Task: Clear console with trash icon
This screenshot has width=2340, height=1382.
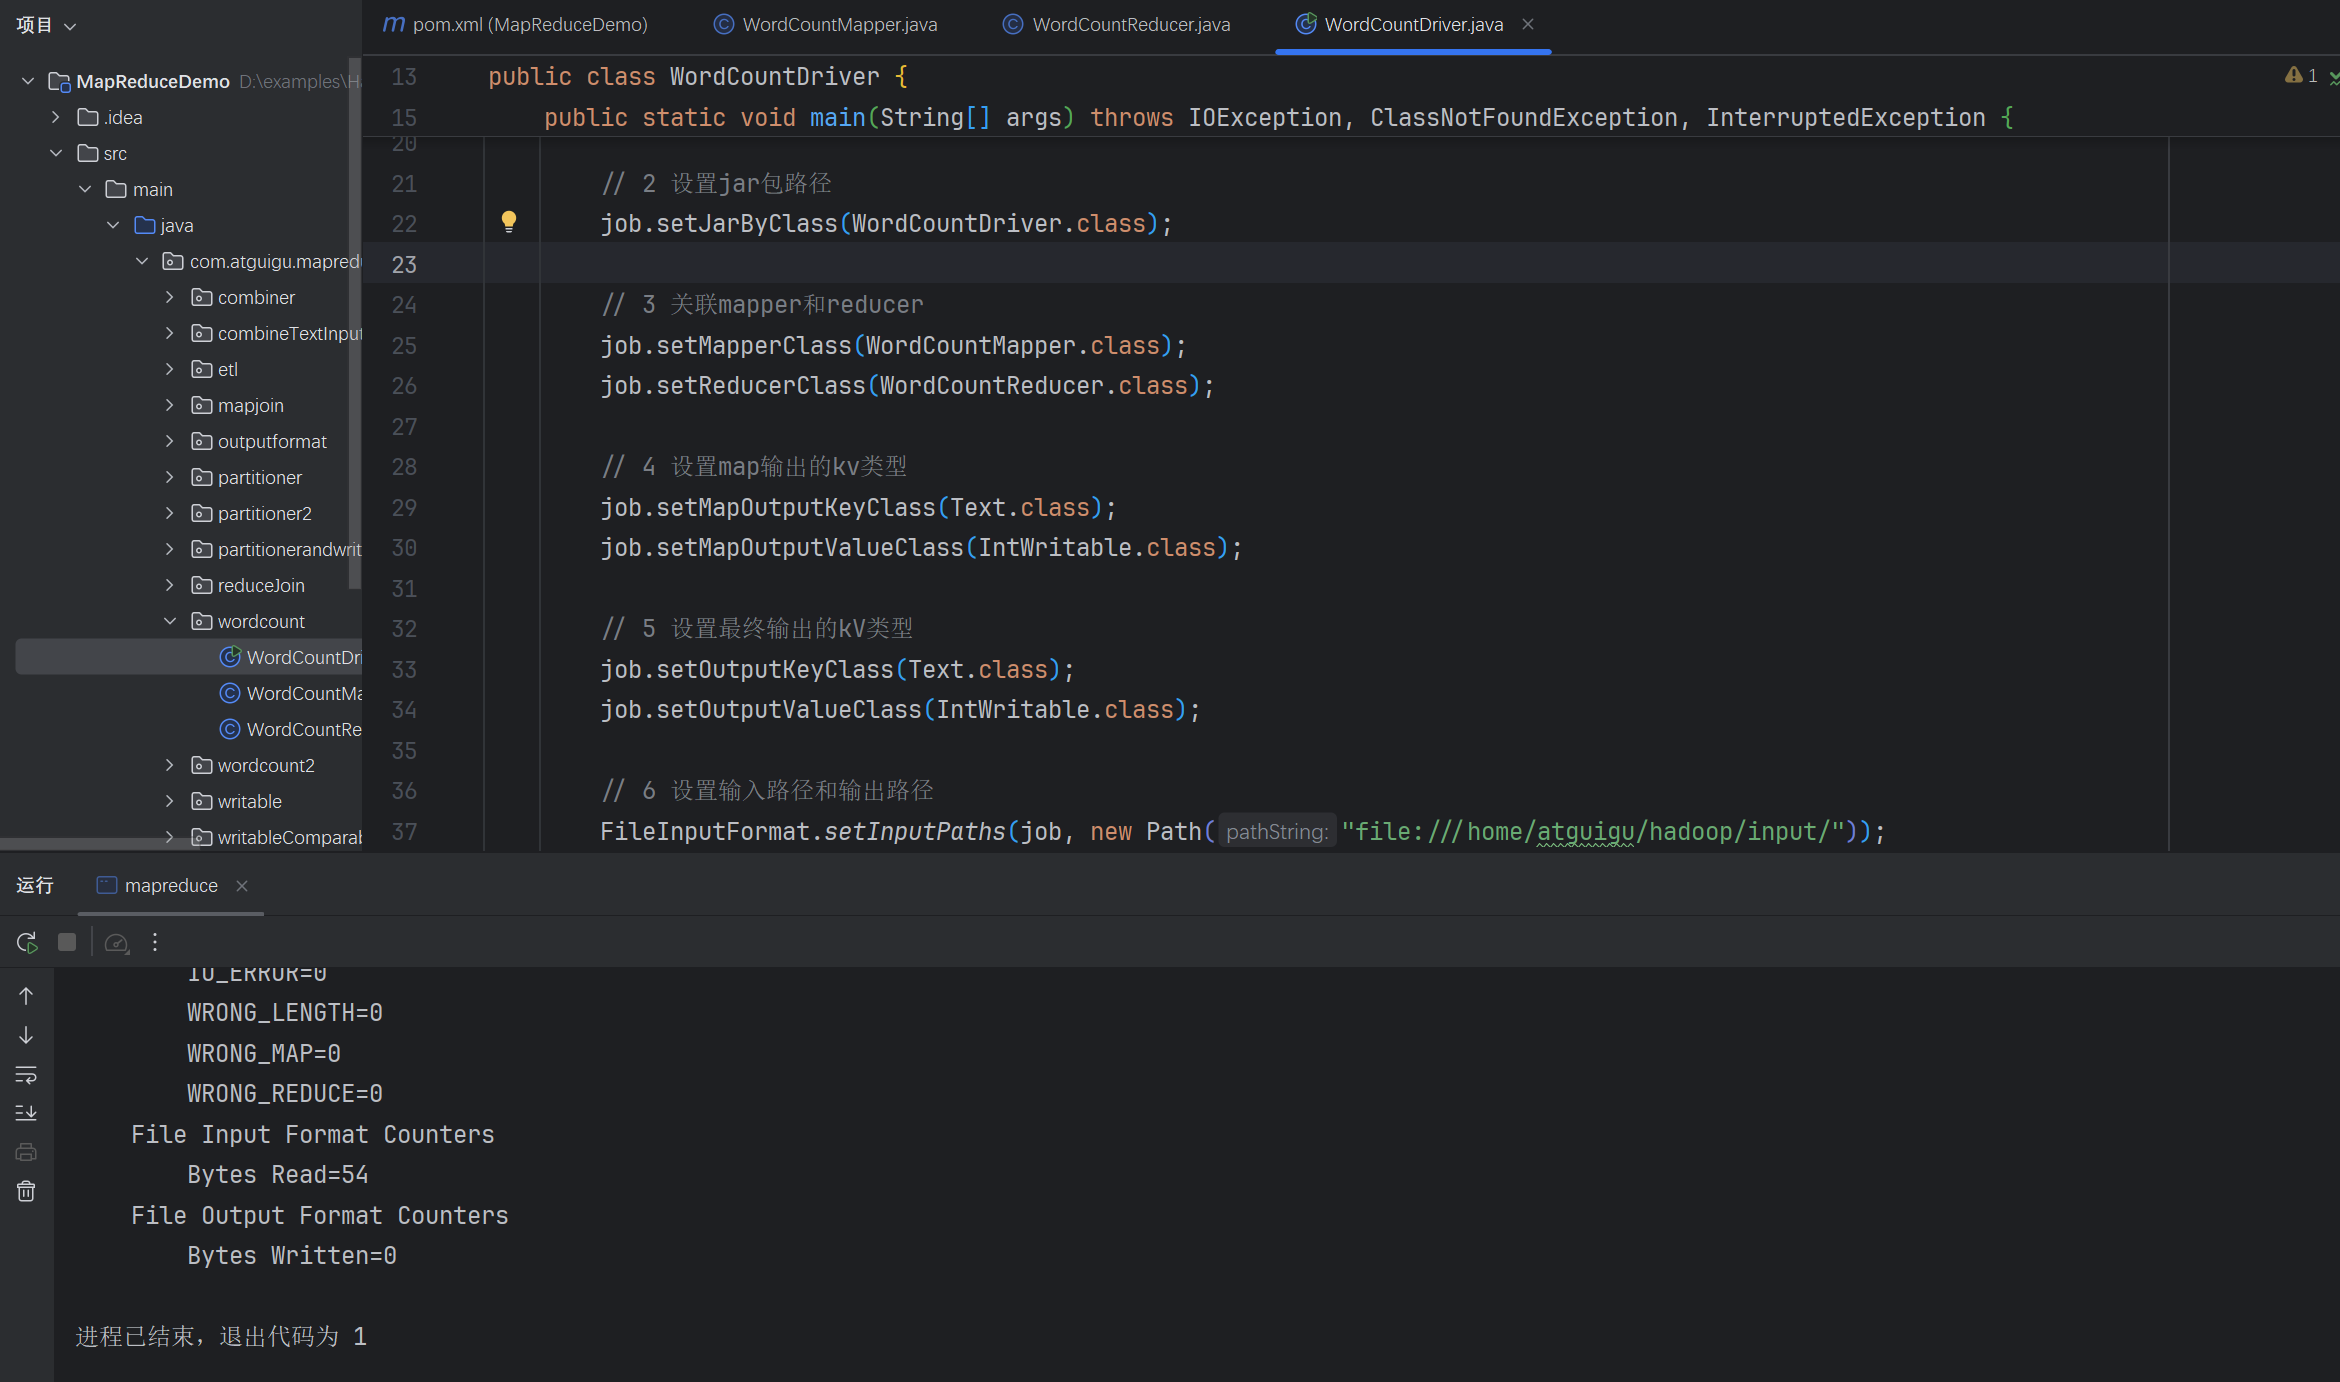Action: pyautogui.click(x=26, y=1191)
